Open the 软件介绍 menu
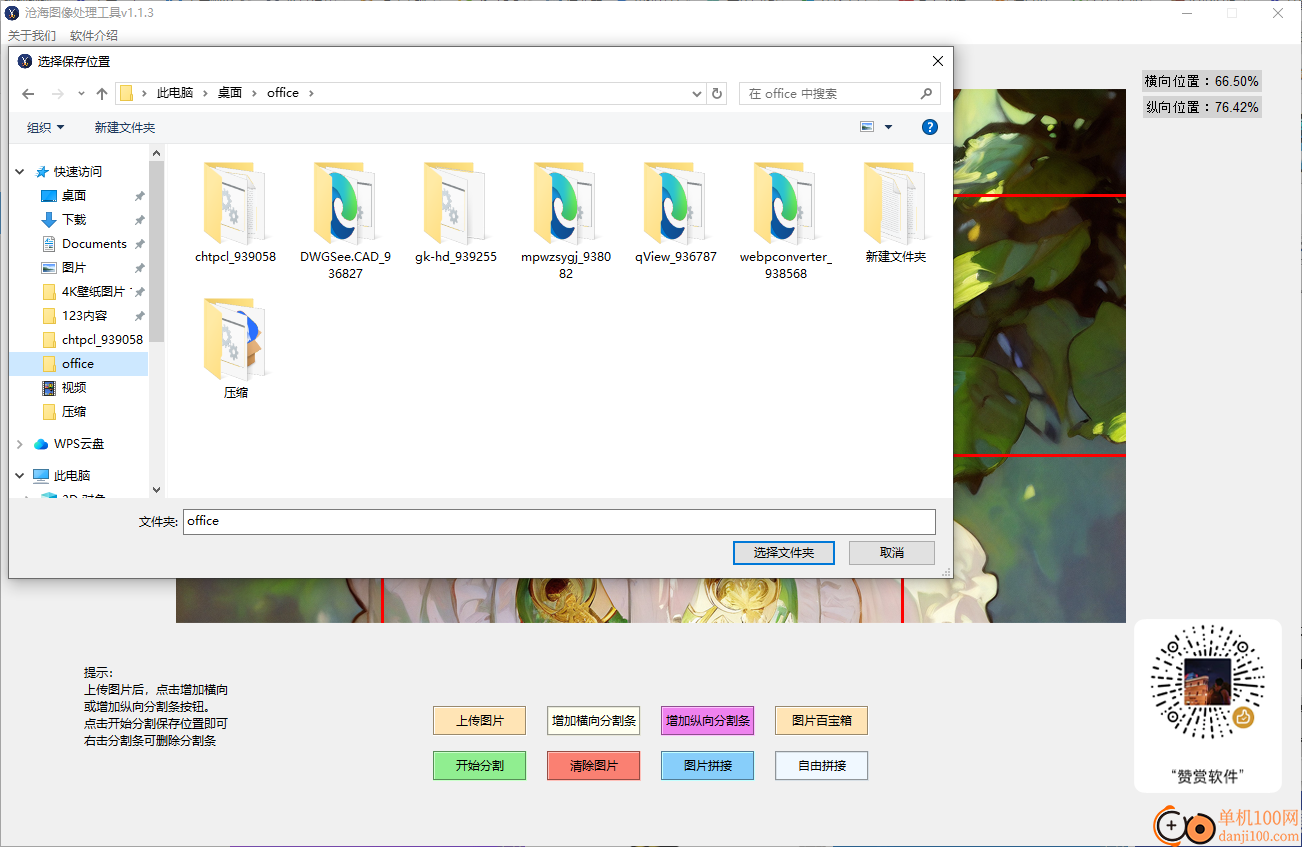This screenshot has width=1302, height=847. pyautogui.click(x=94, y=35)
